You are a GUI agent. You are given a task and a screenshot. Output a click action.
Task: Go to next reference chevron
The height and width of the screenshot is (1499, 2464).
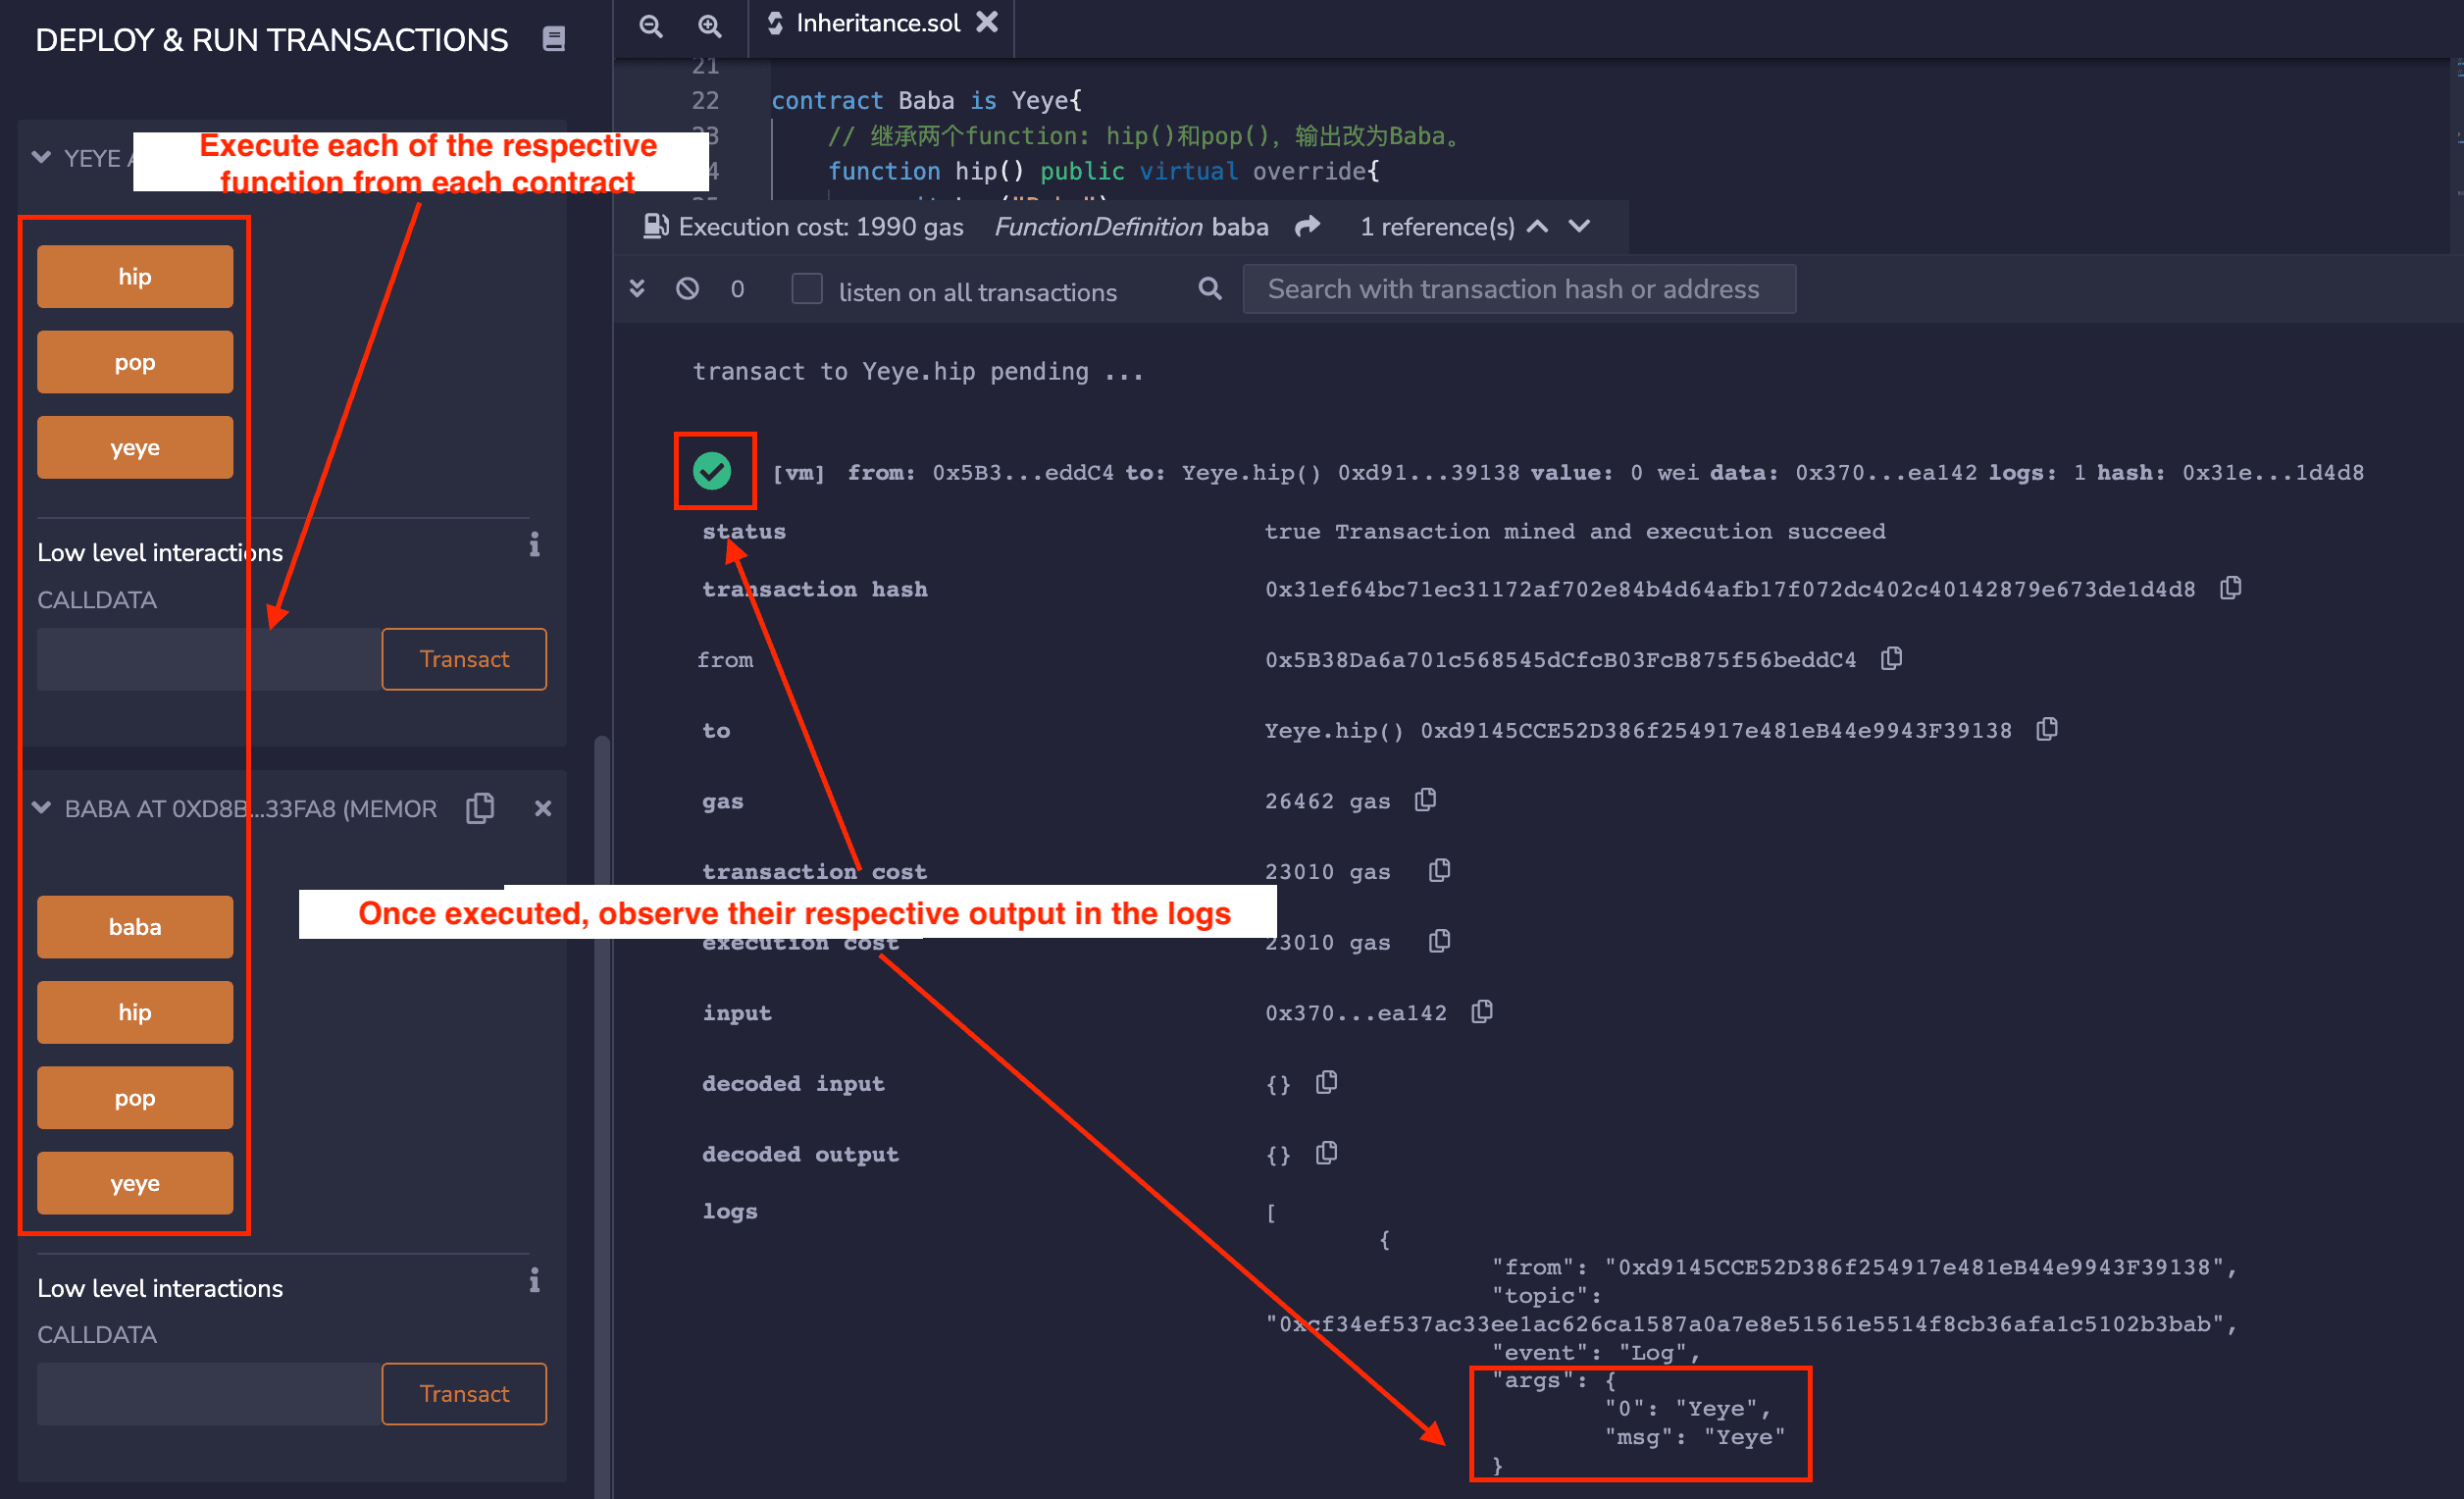click(1579, 227)
